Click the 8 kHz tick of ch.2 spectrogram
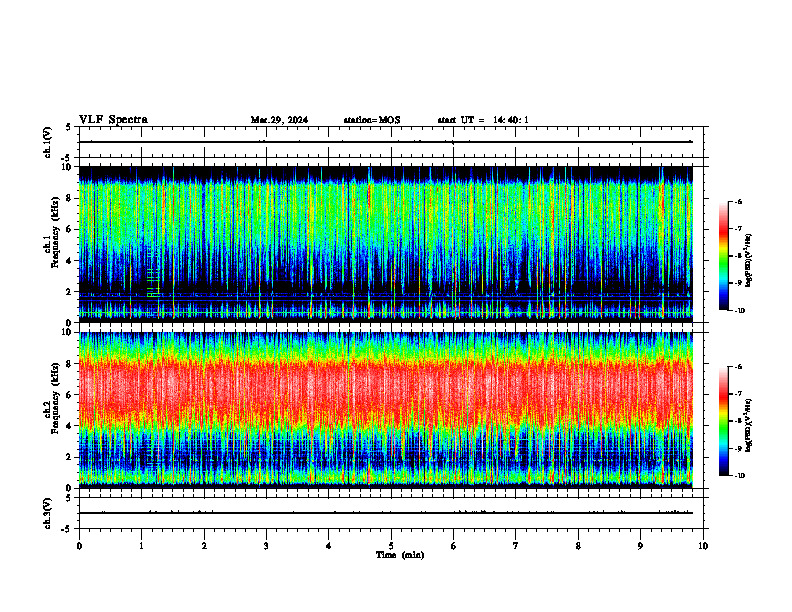Viewport: 792px width, 612px height. click(70, 364)
